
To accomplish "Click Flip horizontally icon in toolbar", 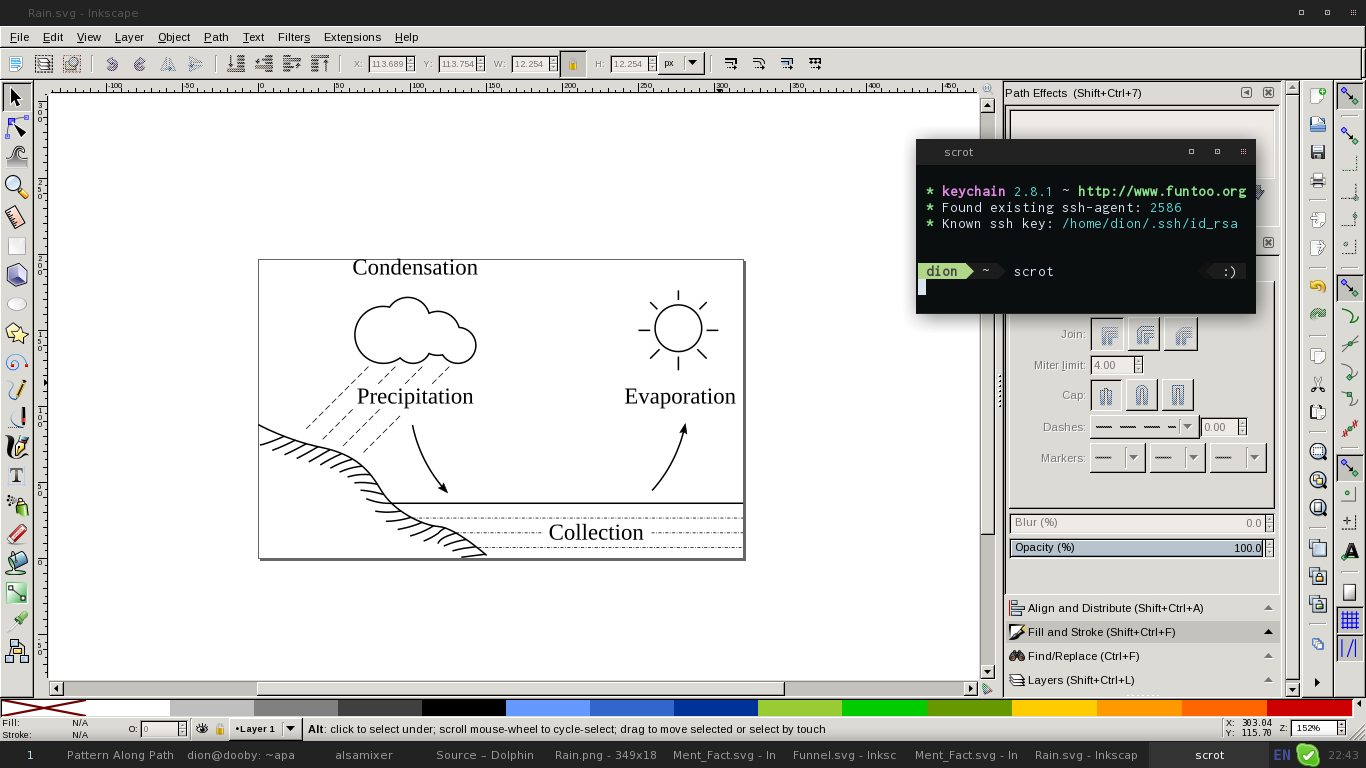I will point(168,63).
